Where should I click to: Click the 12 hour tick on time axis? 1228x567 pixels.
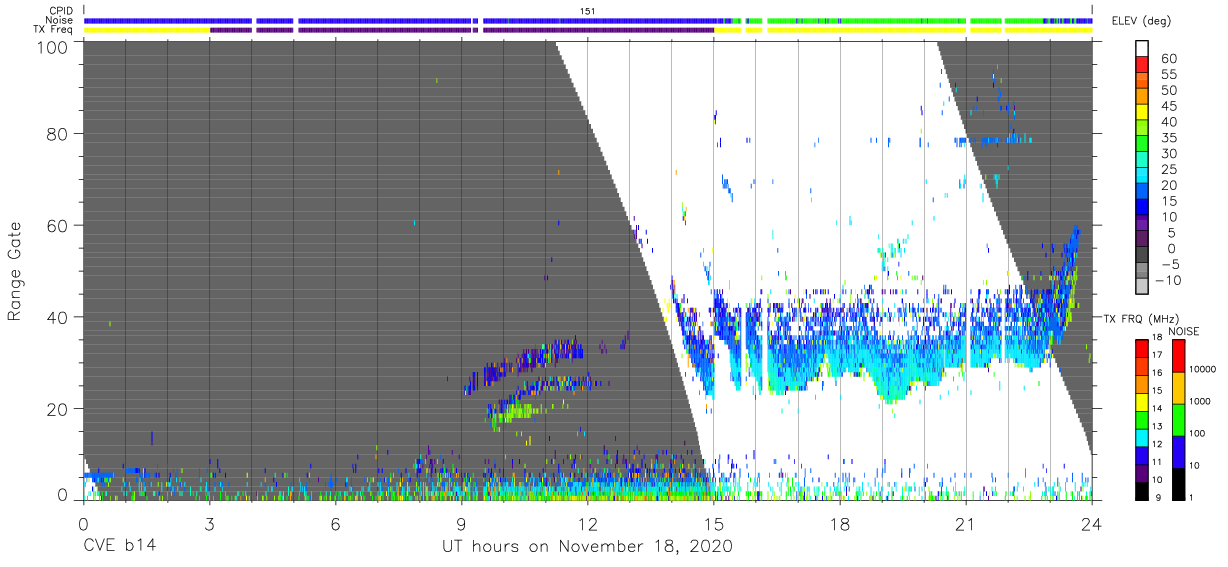pos(587,525)
